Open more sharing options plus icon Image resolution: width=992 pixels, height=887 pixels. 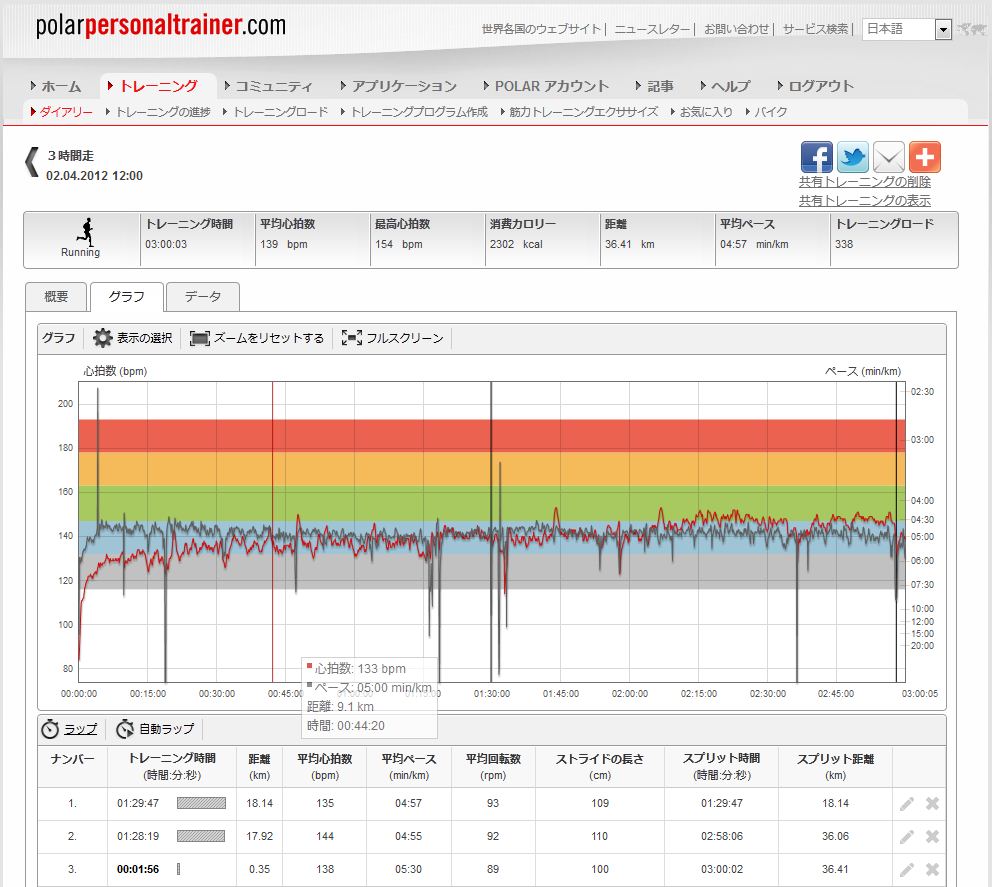924,157
